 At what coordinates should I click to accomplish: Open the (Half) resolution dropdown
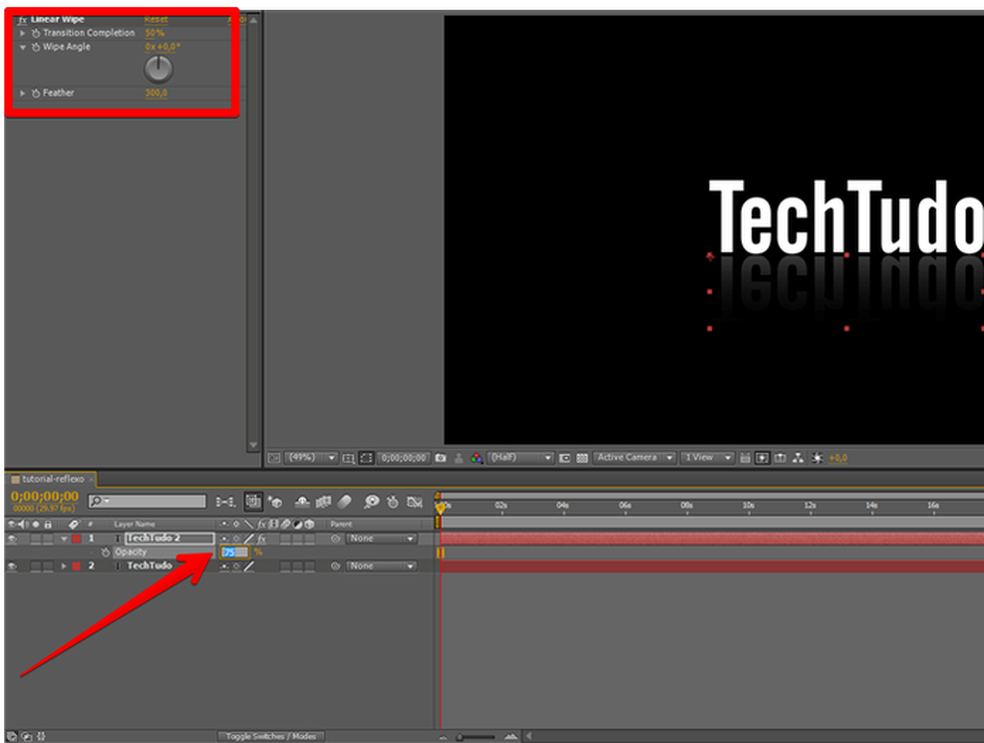[x=521, y=458]
